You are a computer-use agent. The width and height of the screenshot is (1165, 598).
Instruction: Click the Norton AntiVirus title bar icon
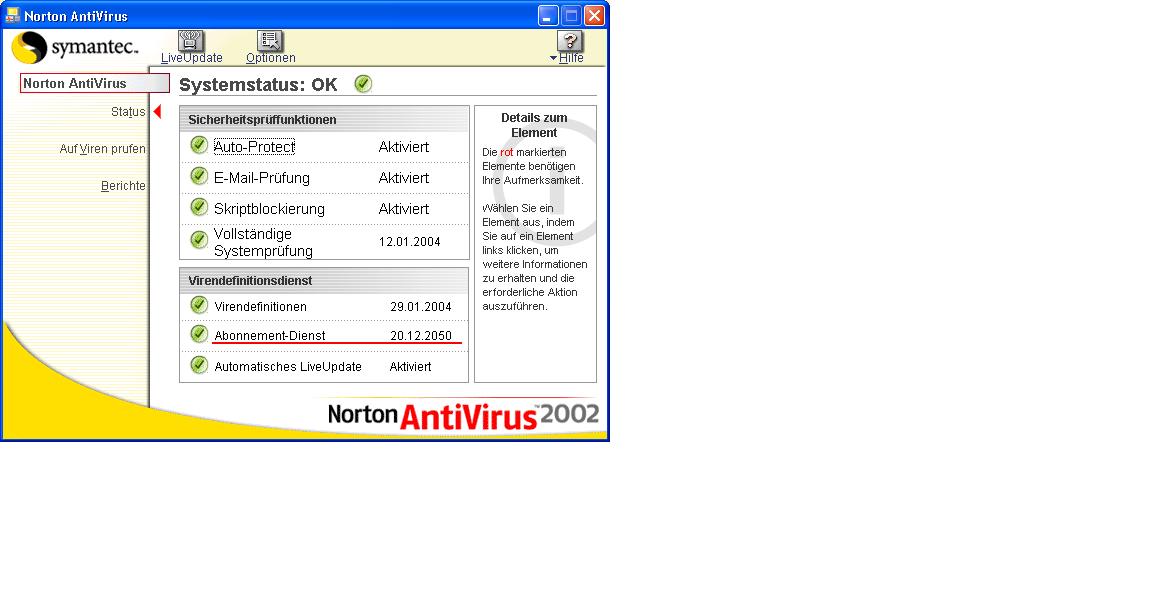[12, 15]
